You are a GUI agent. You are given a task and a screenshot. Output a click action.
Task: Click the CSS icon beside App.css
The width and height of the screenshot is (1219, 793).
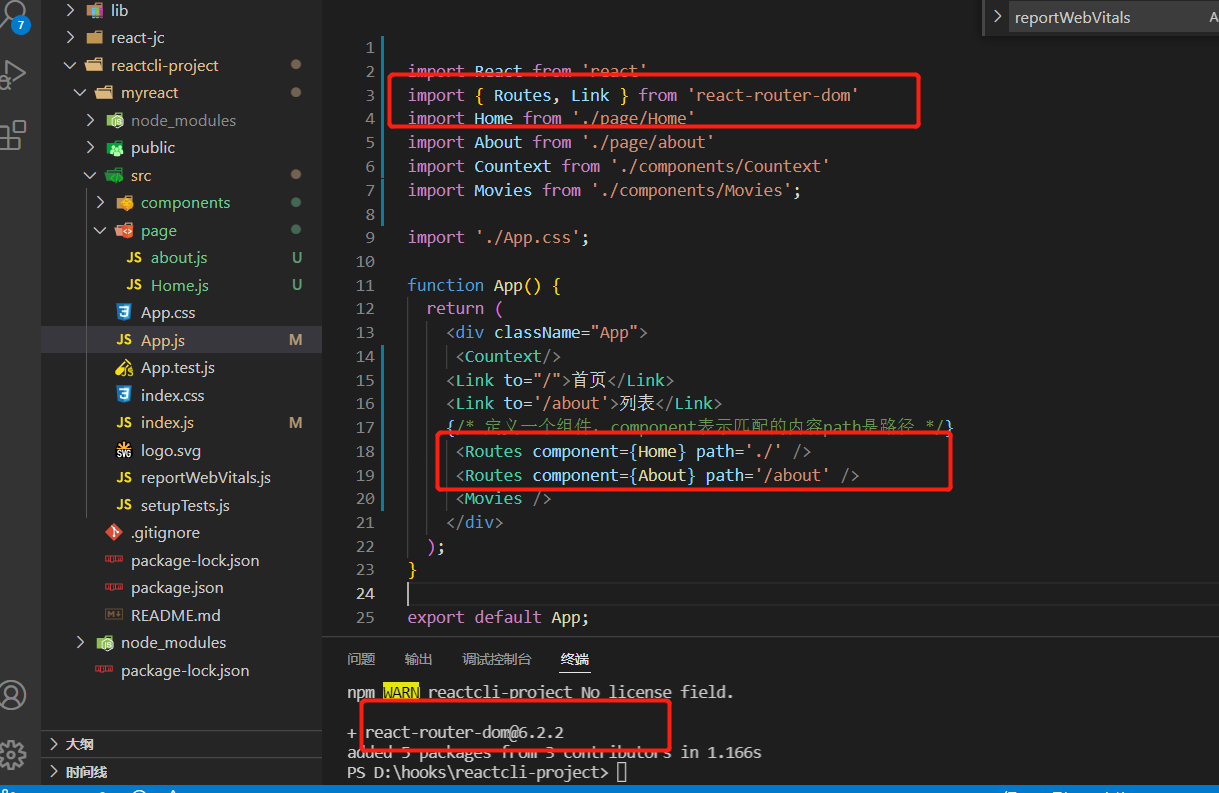(x=124, y=313)
